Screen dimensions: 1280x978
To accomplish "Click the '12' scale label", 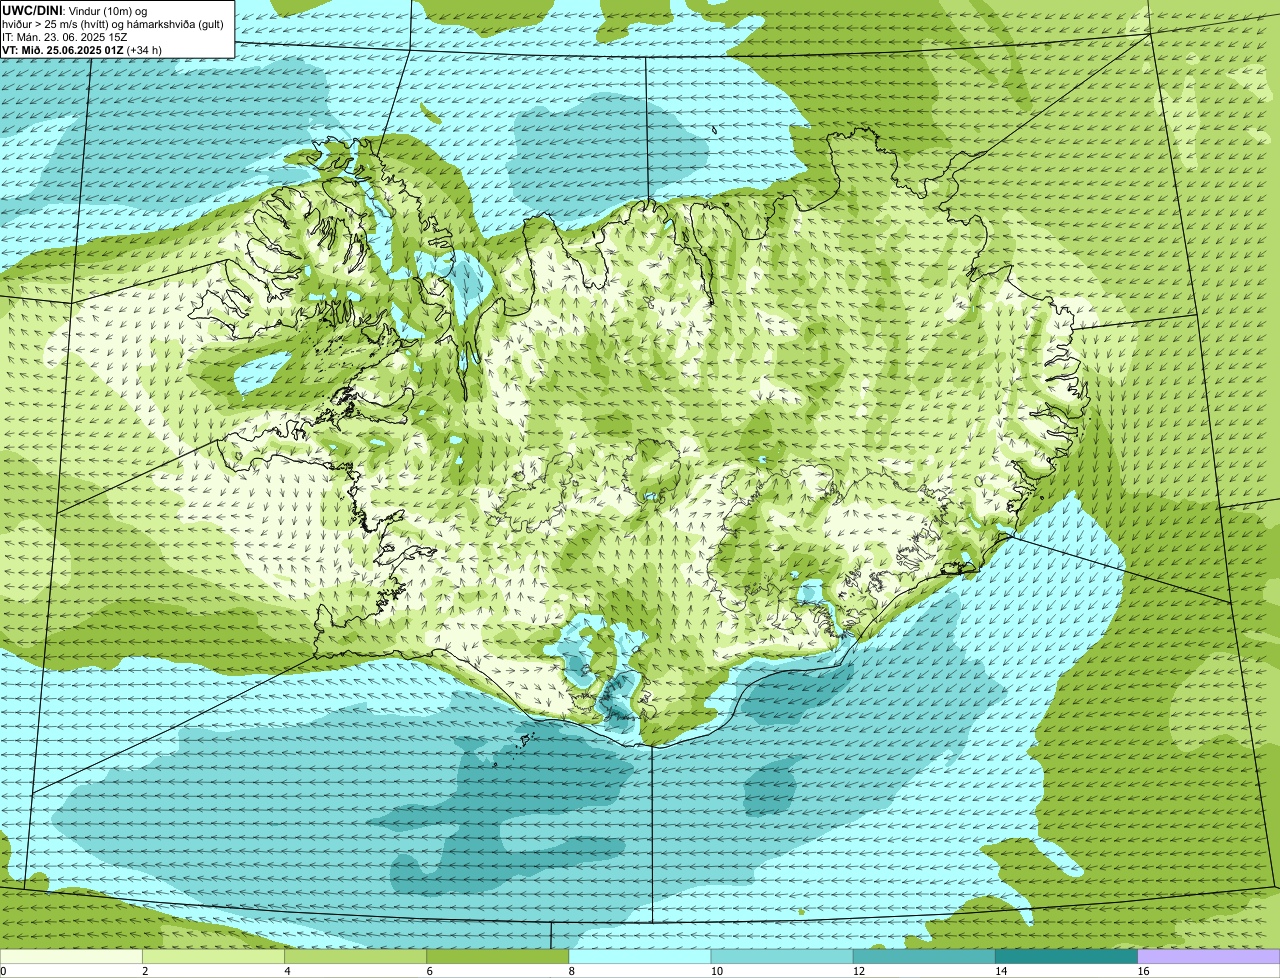I will (859, 971).
